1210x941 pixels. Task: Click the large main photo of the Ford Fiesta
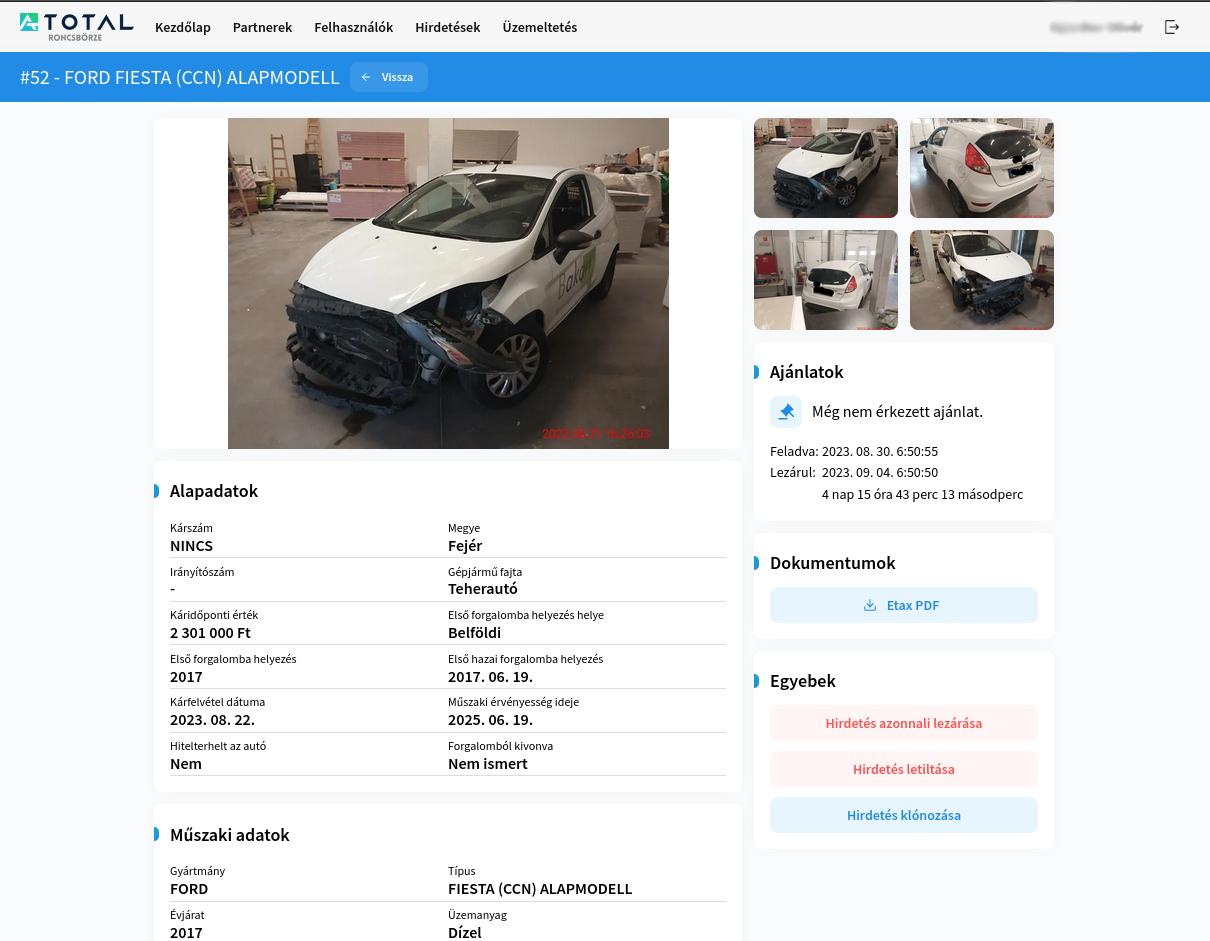(x=448, y=283)
